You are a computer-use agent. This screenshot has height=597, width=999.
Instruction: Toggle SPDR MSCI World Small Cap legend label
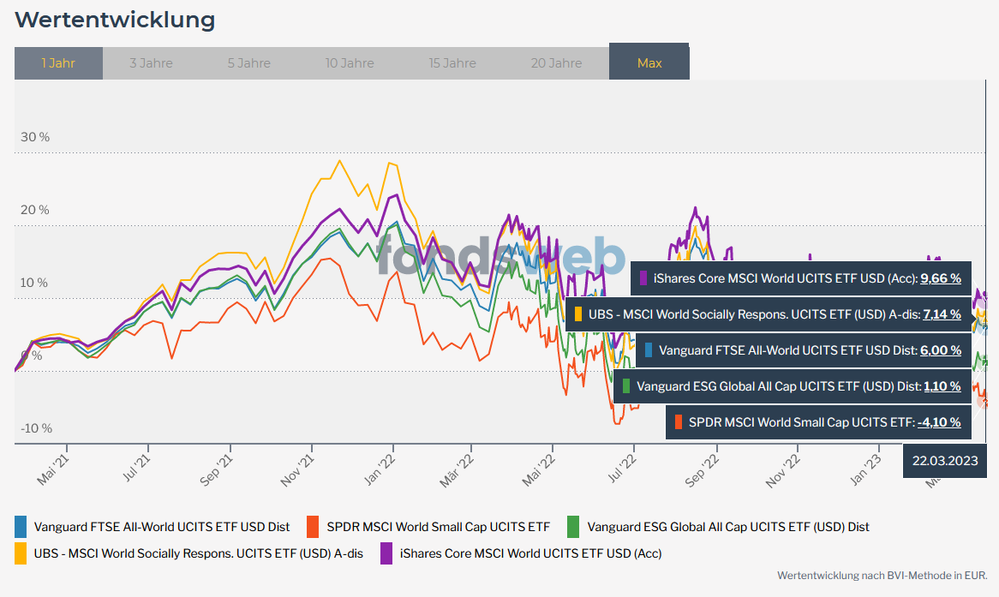point(438,526)
